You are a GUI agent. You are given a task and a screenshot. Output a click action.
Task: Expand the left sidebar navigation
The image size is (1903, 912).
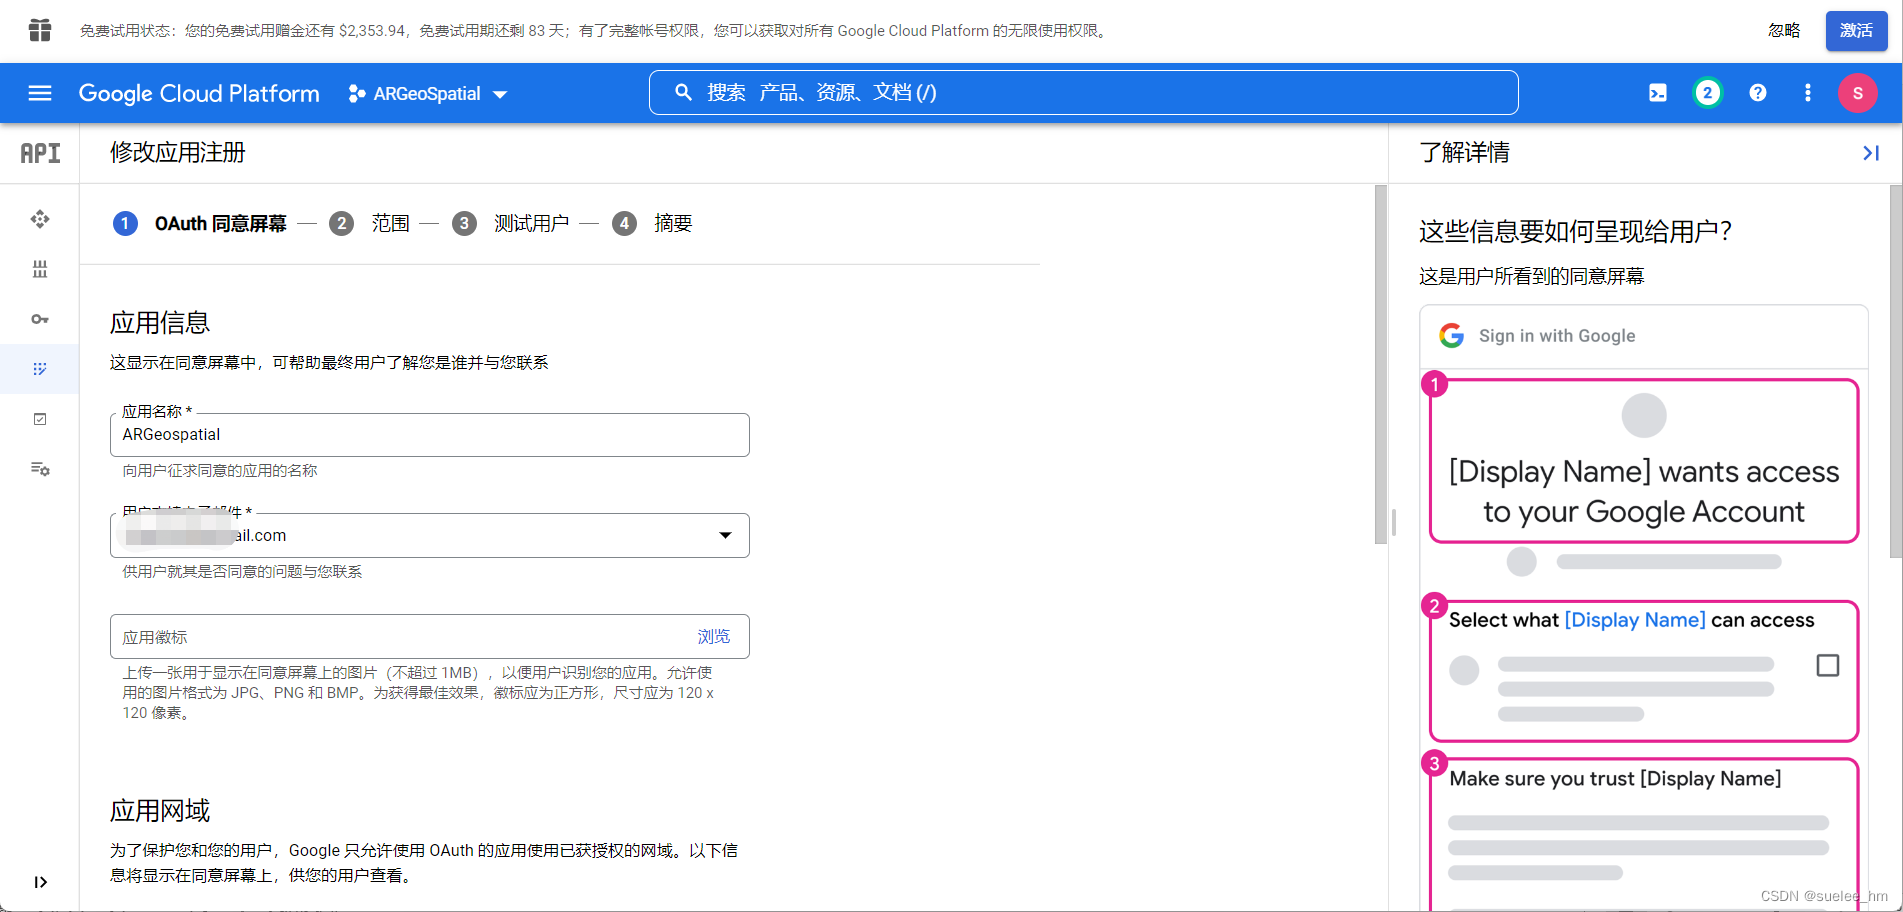(x=40, y=882)
